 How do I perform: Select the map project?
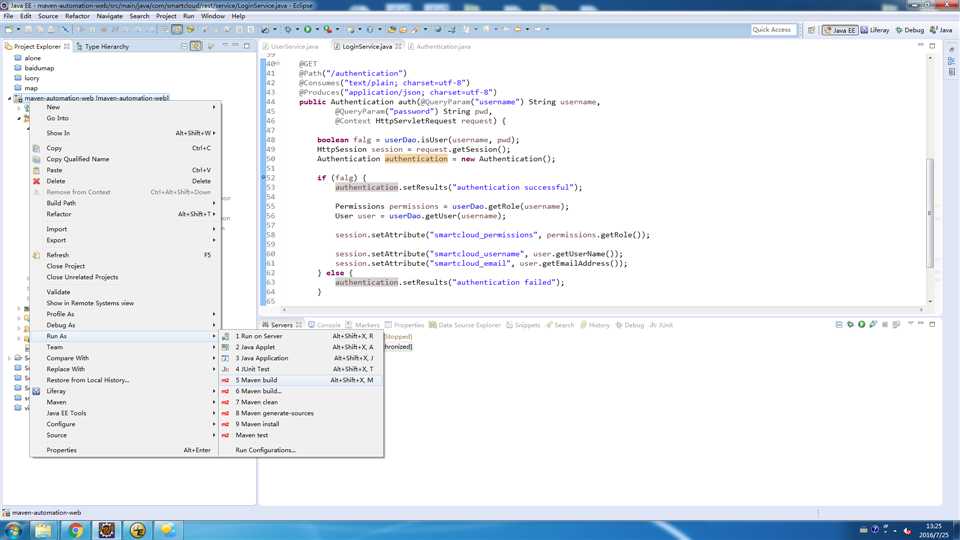pyautogui.click(x=31, y=88)
